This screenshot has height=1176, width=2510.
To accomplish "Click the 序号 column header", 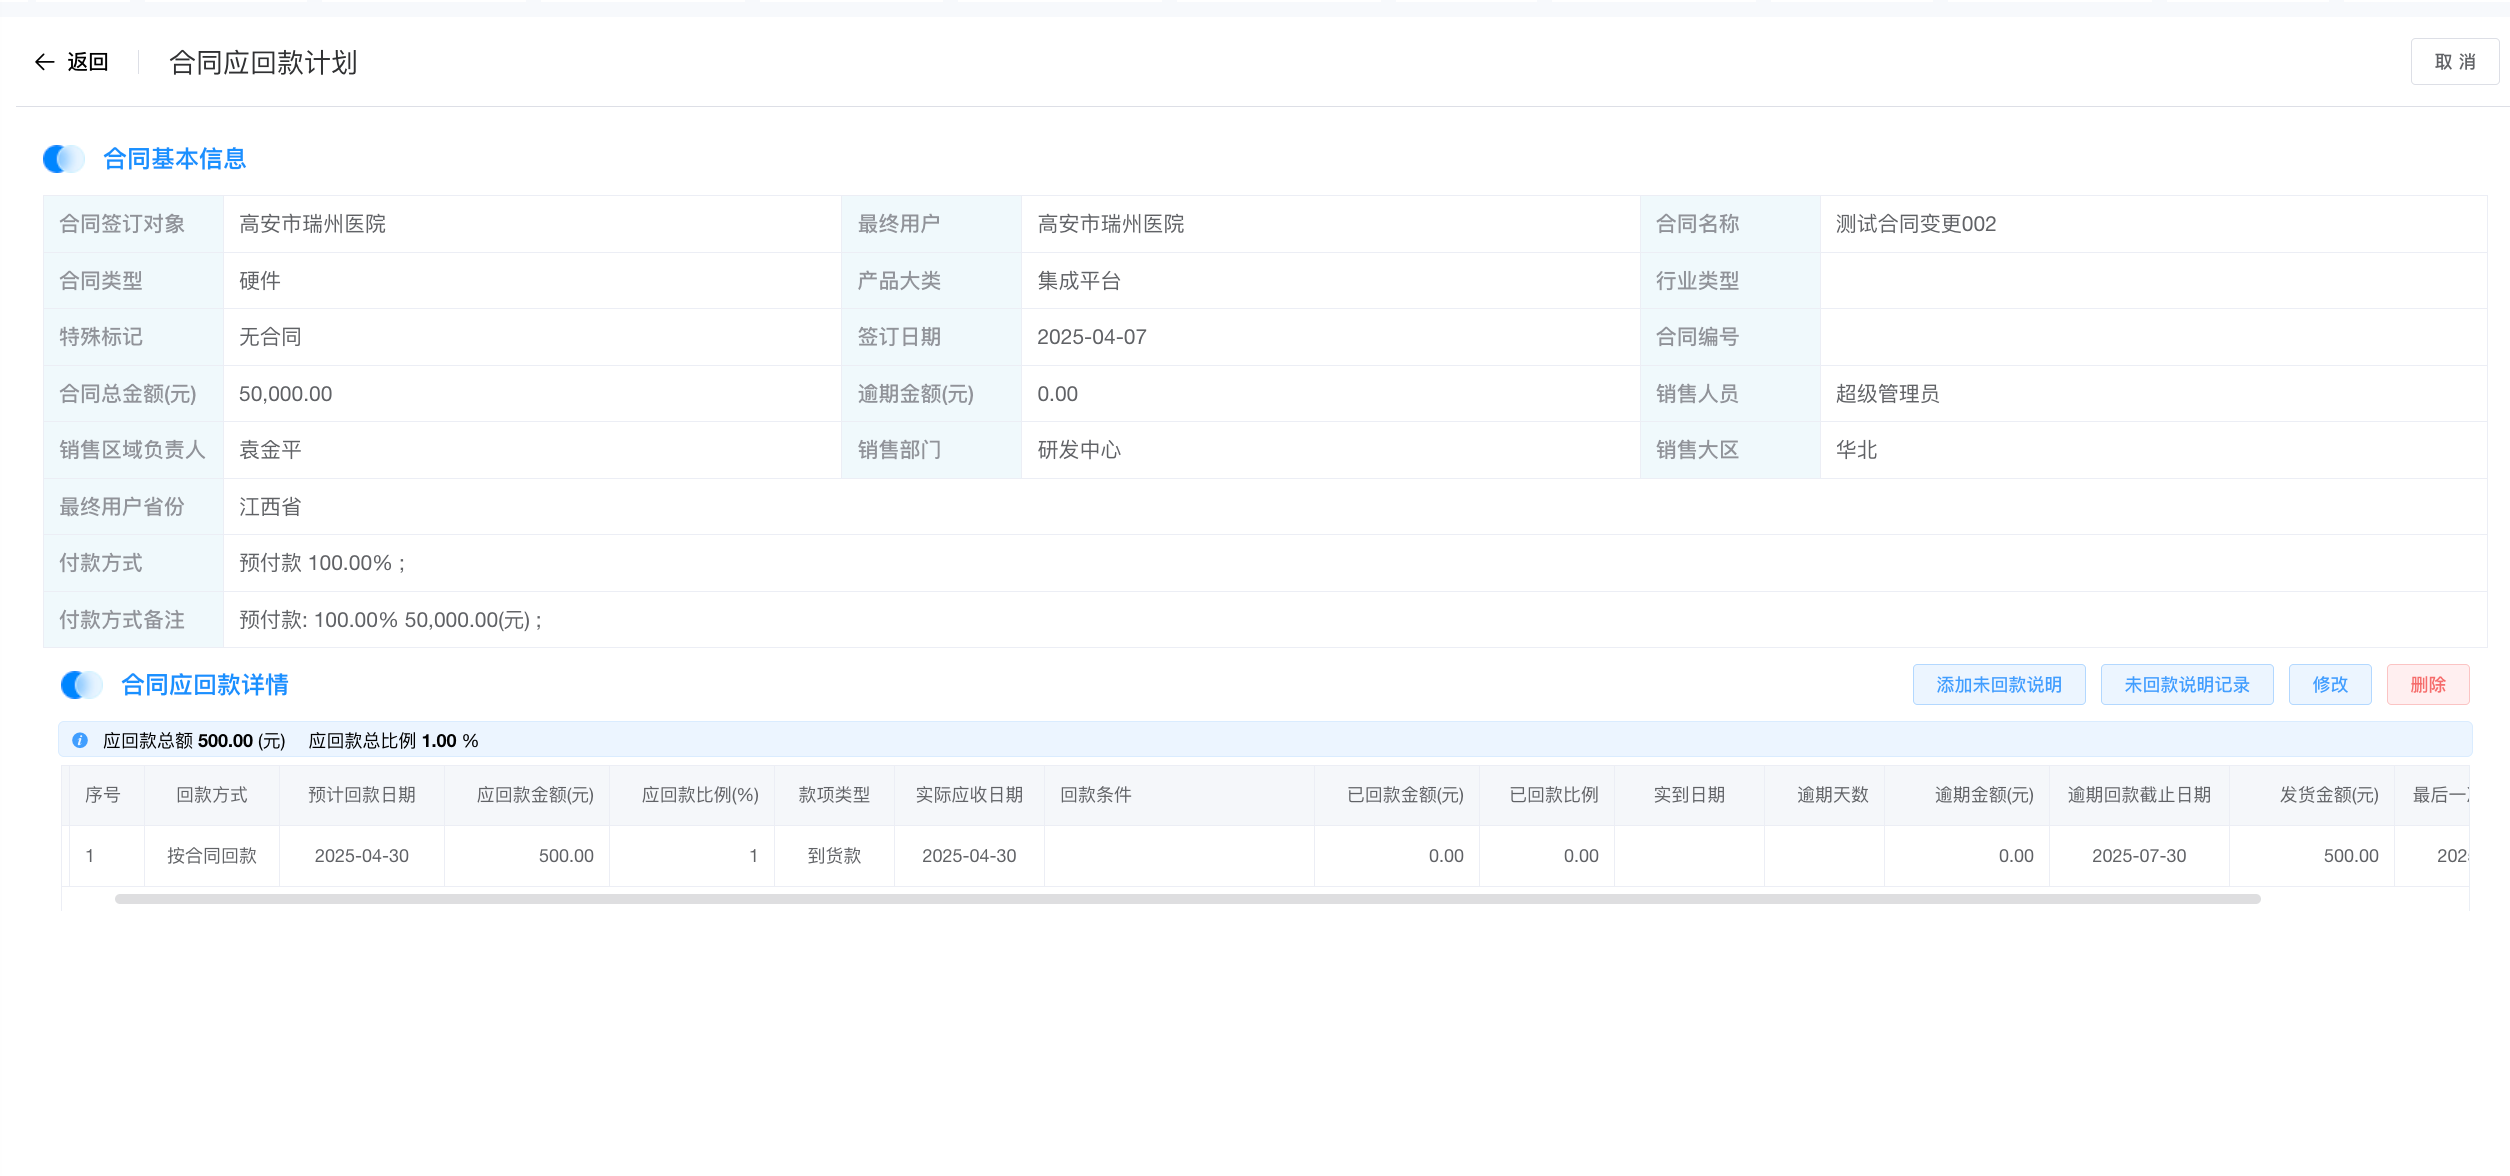I will pos(102,795).
